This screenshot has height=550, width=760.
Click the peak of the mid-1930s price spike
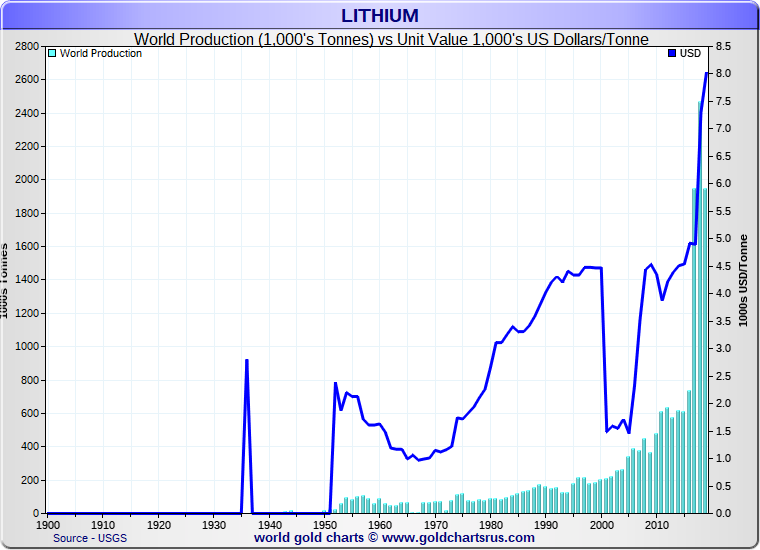coord(246,360)
